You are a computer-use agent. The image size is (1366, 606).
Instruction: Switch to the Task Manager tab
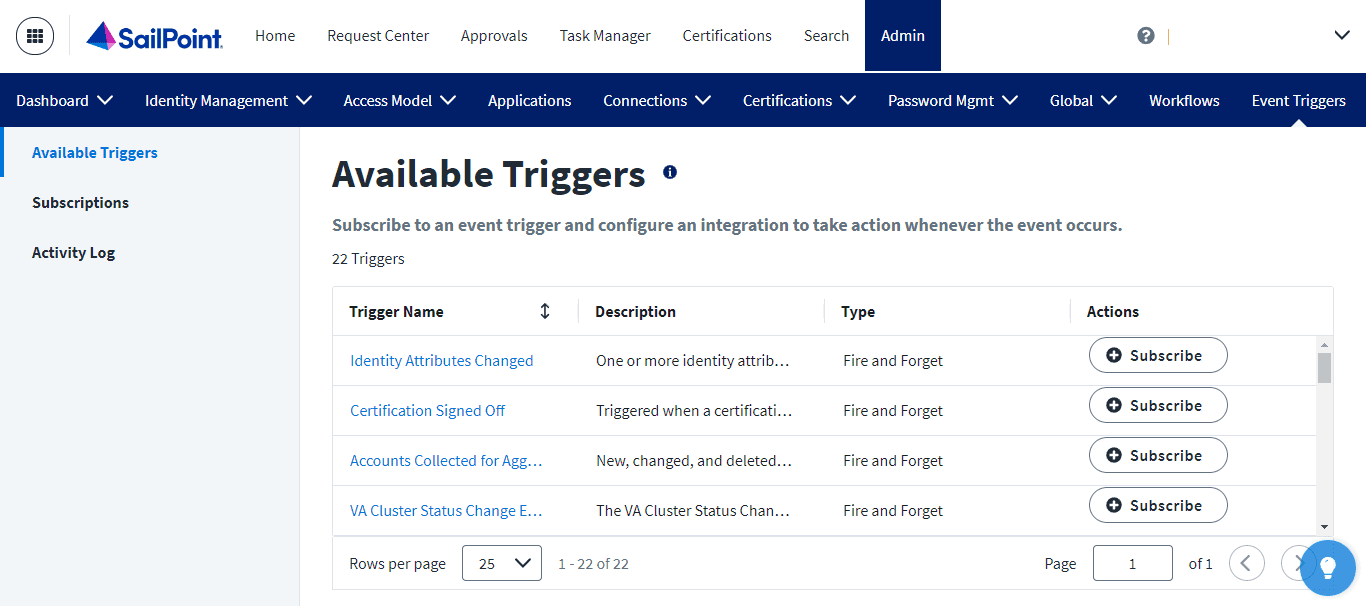pyautogui.click(x=604, y=35)
